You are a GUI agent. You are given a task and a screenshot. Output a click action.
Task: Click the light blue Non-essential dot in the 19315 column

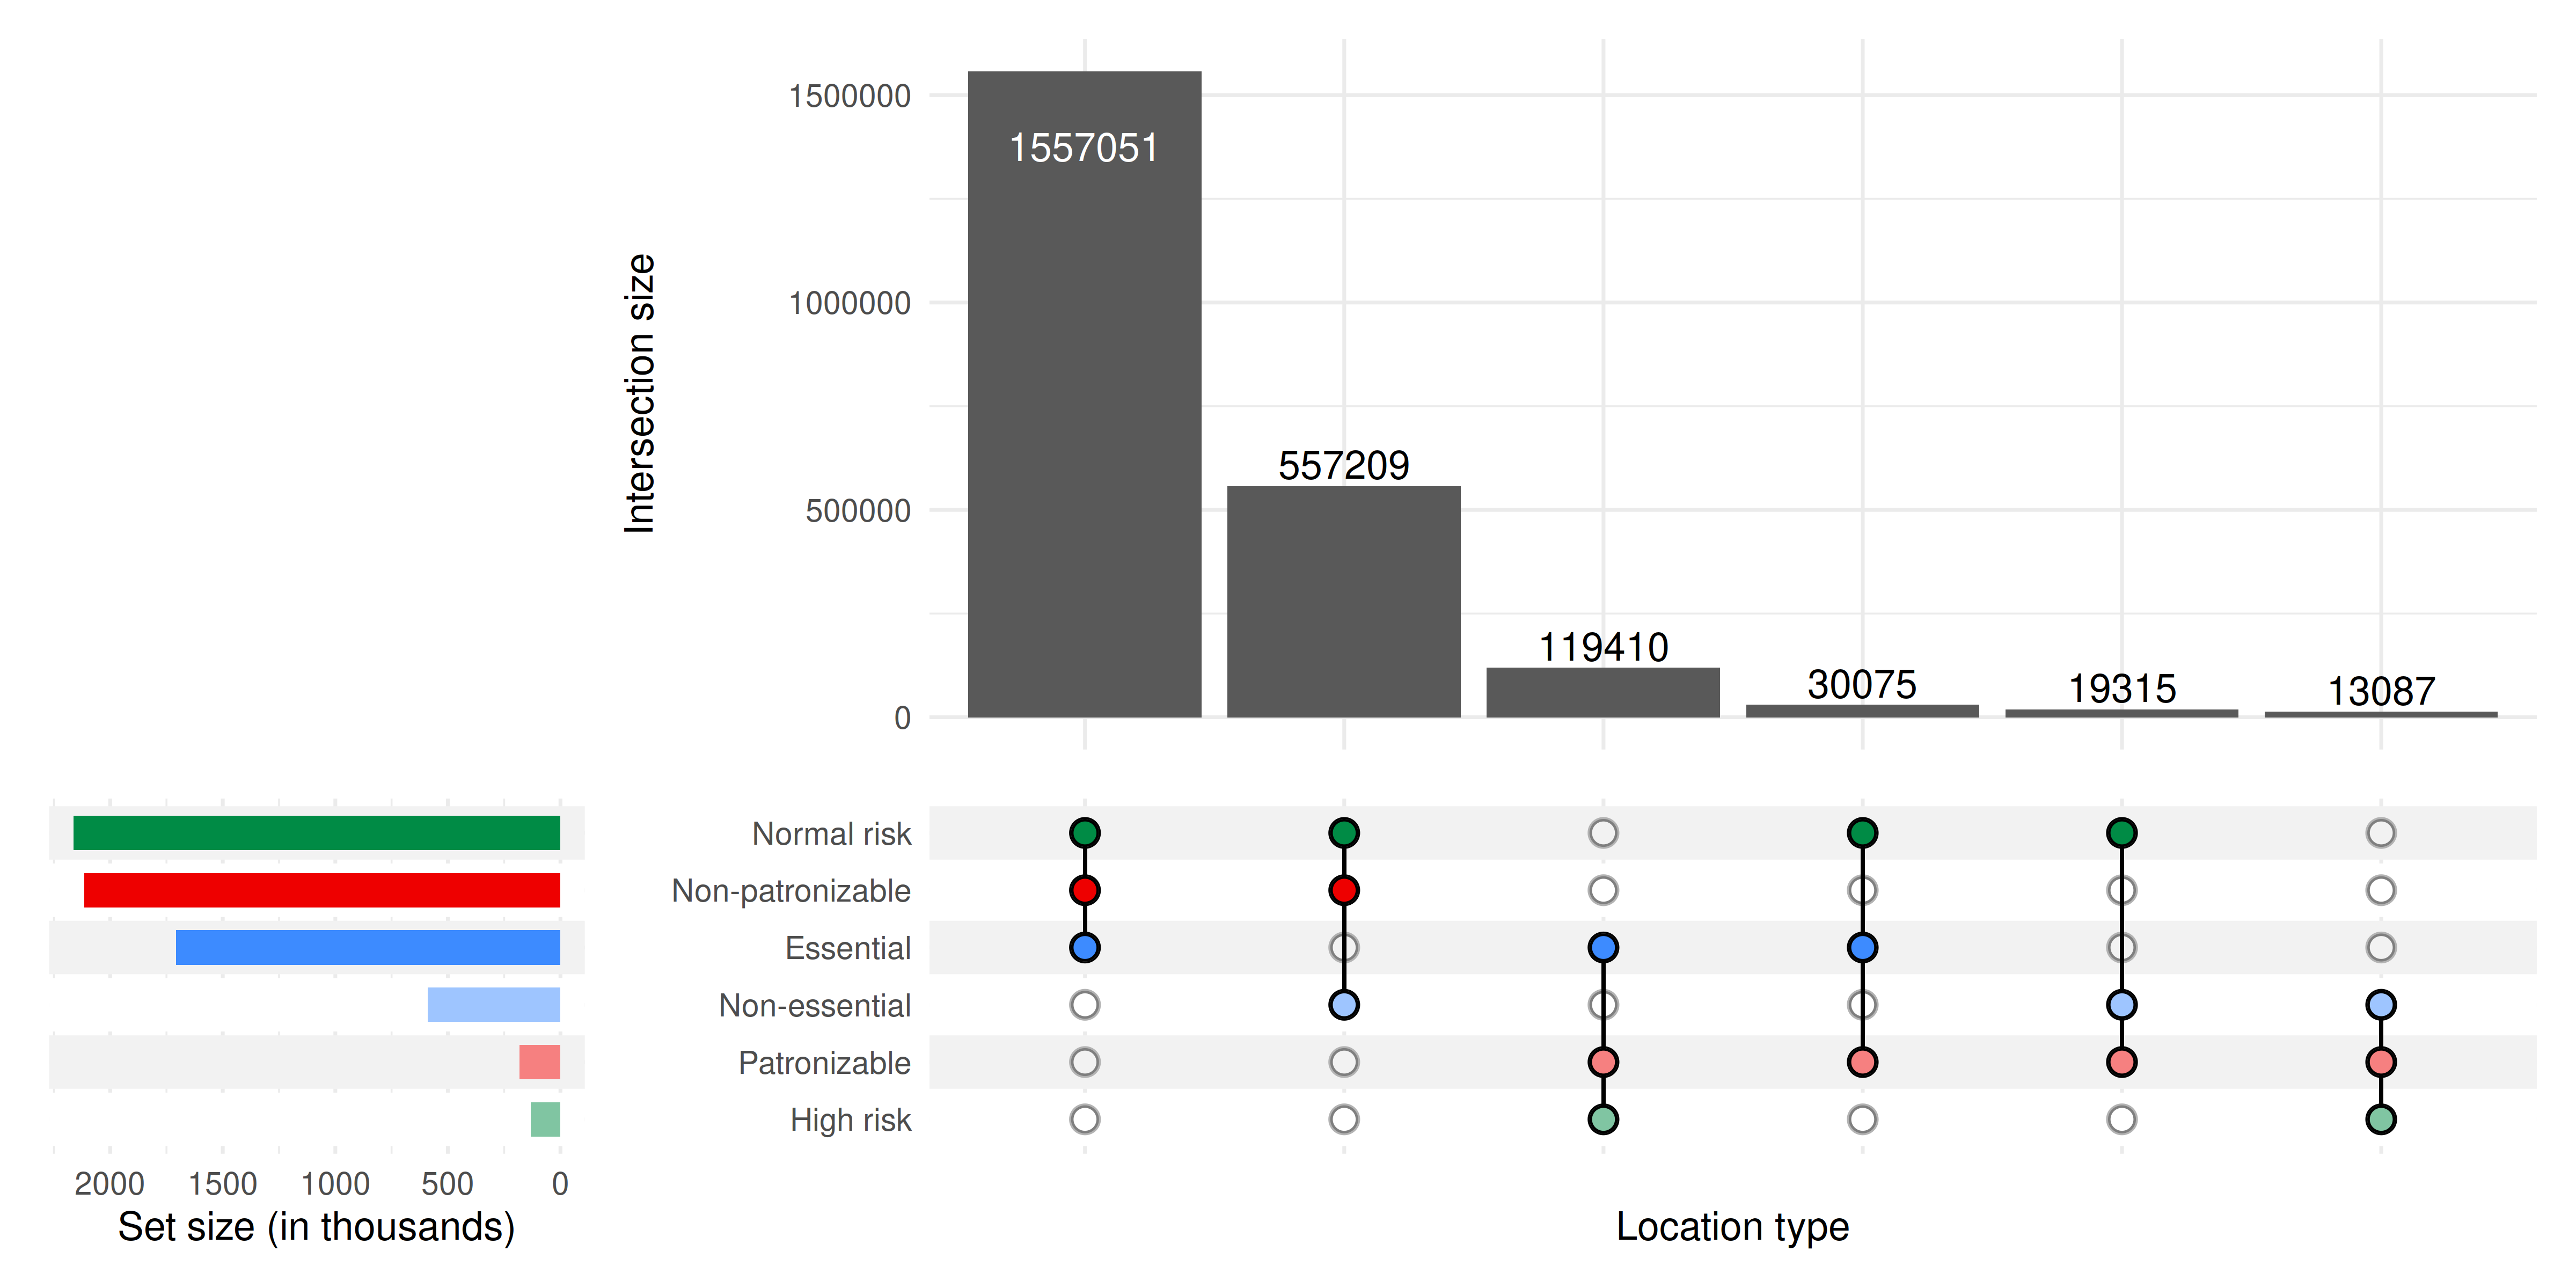[2121, 1004]
